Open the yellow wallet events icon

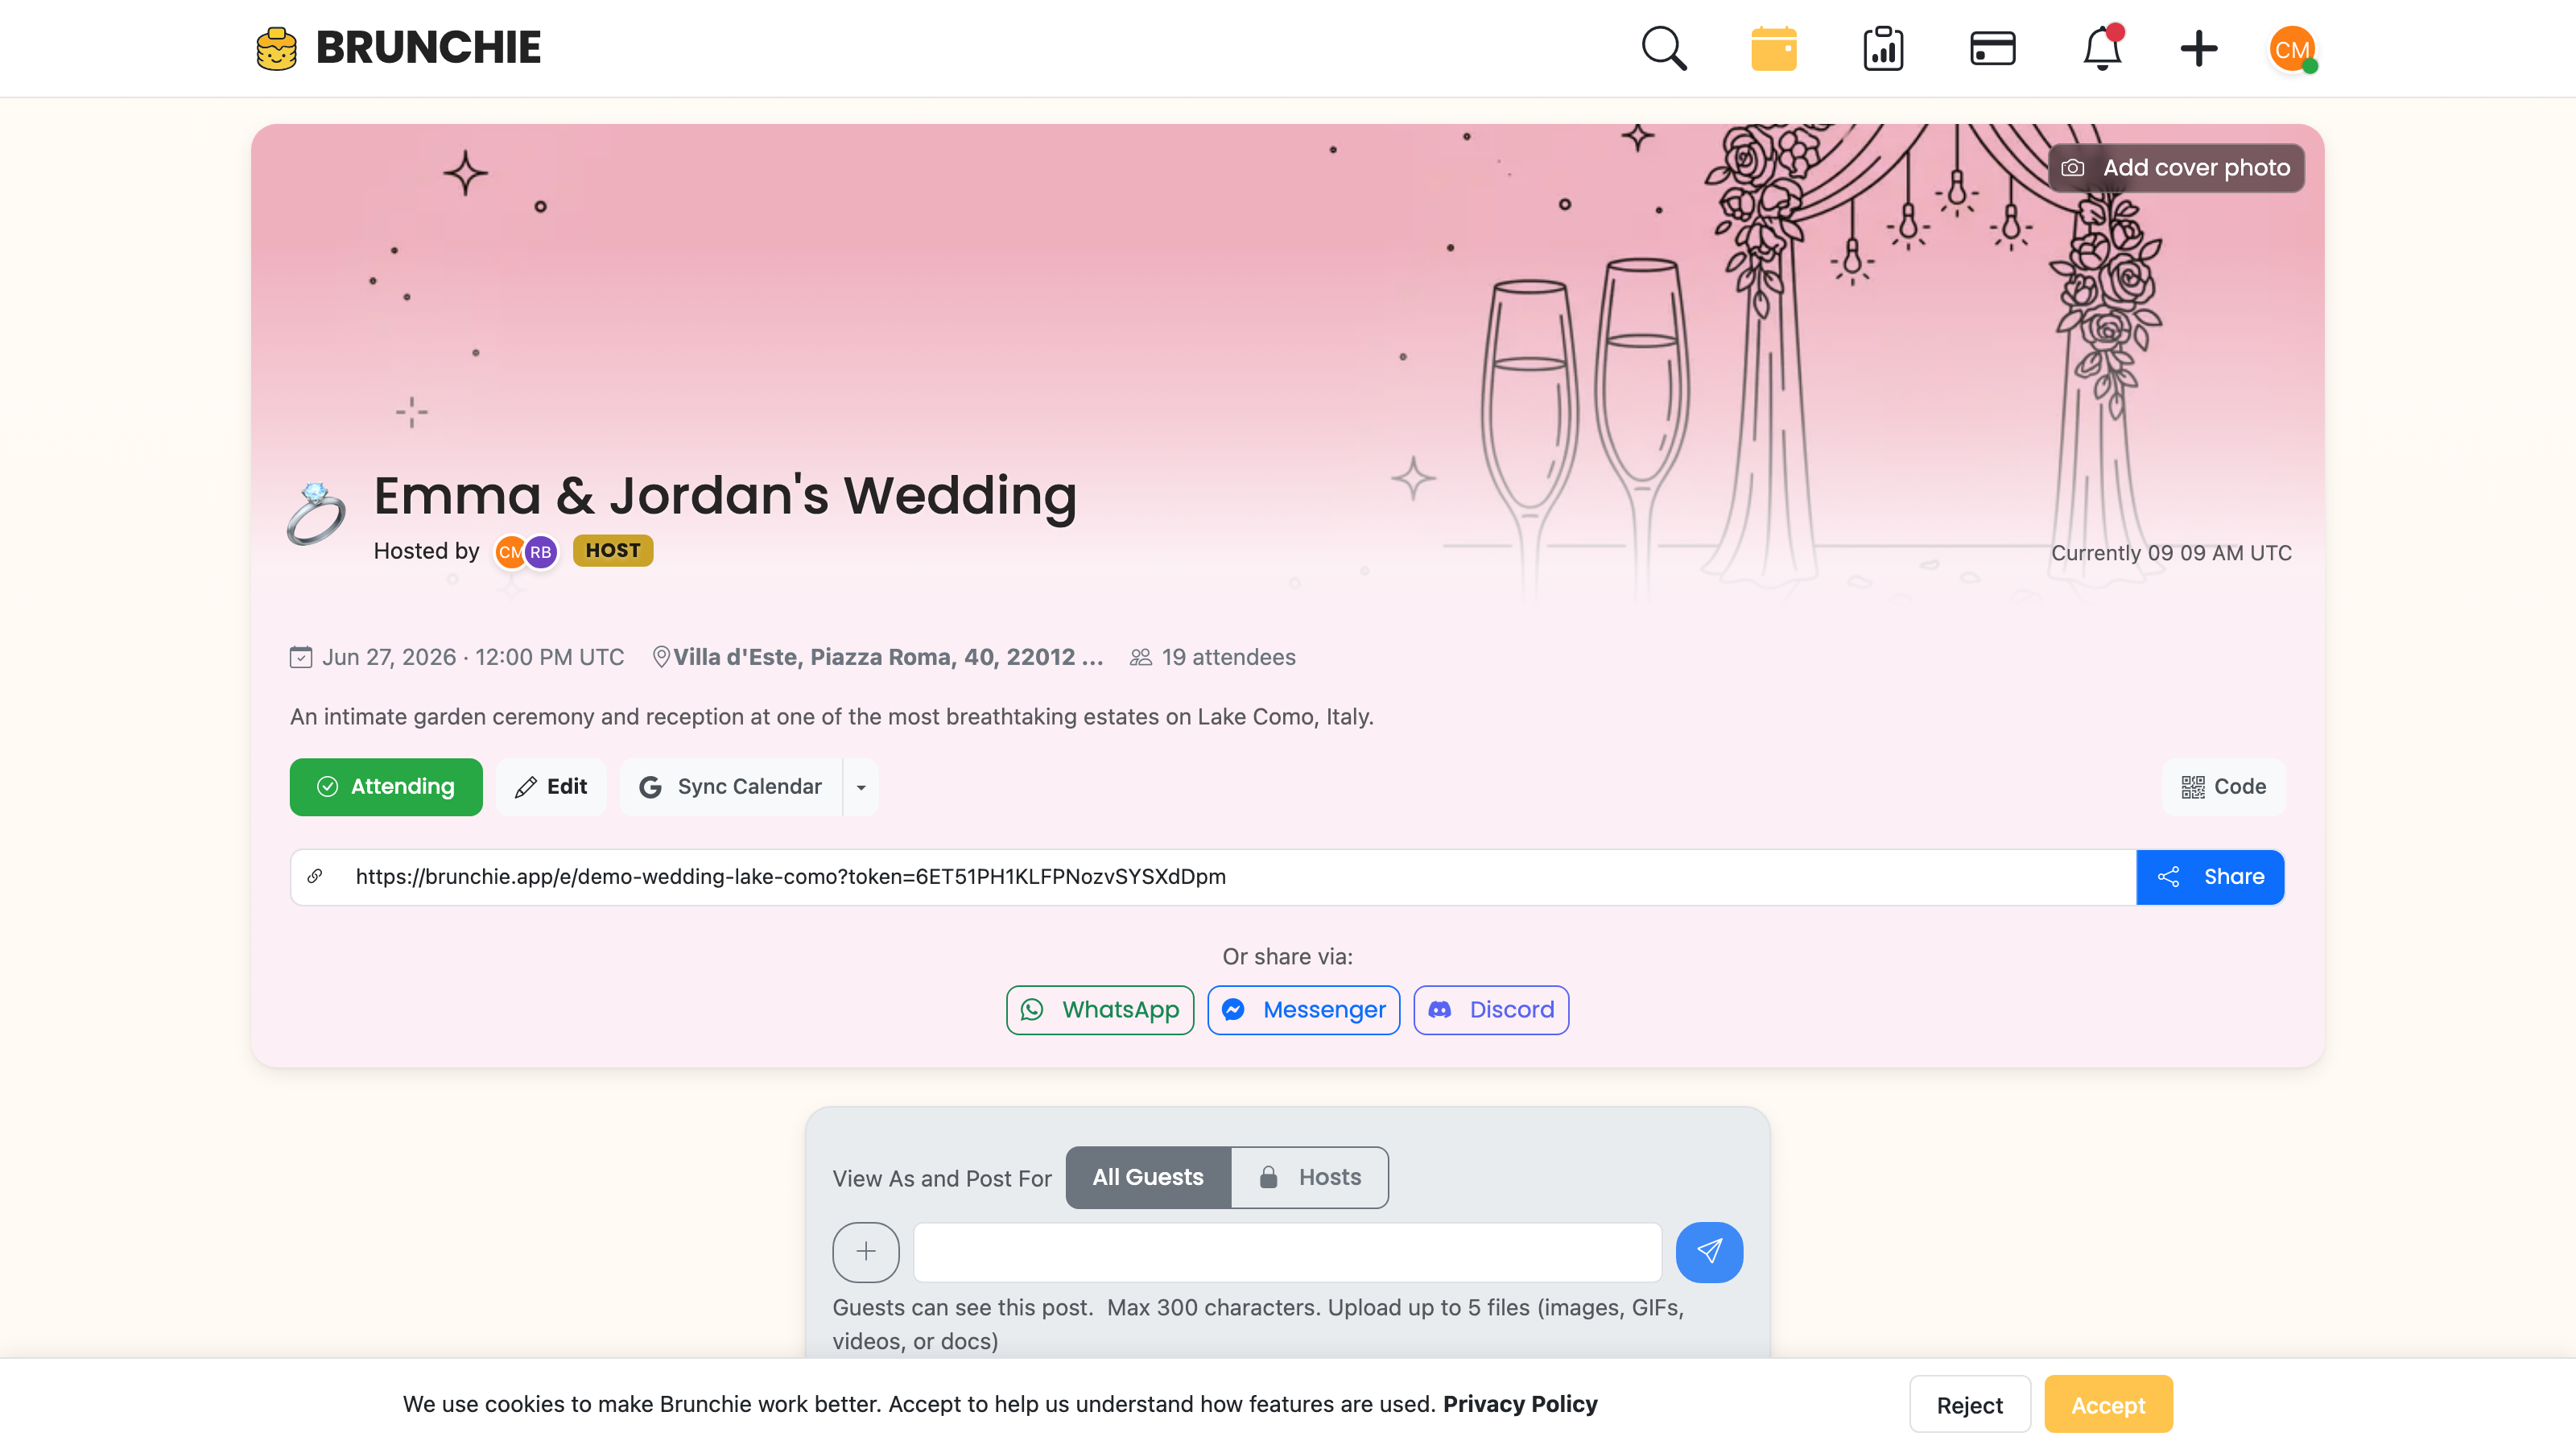tap(1774, 48)
